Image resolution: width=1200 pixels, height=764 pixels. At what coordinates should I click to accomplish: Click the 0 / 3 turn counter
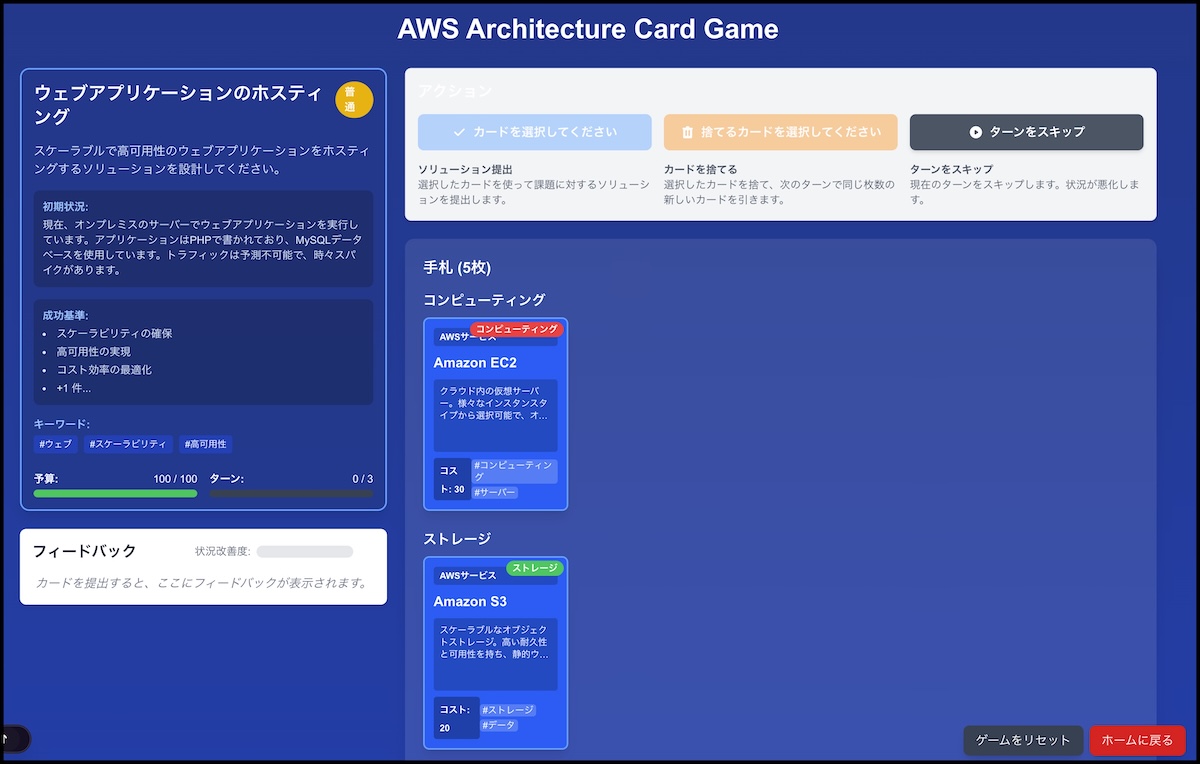362,479
